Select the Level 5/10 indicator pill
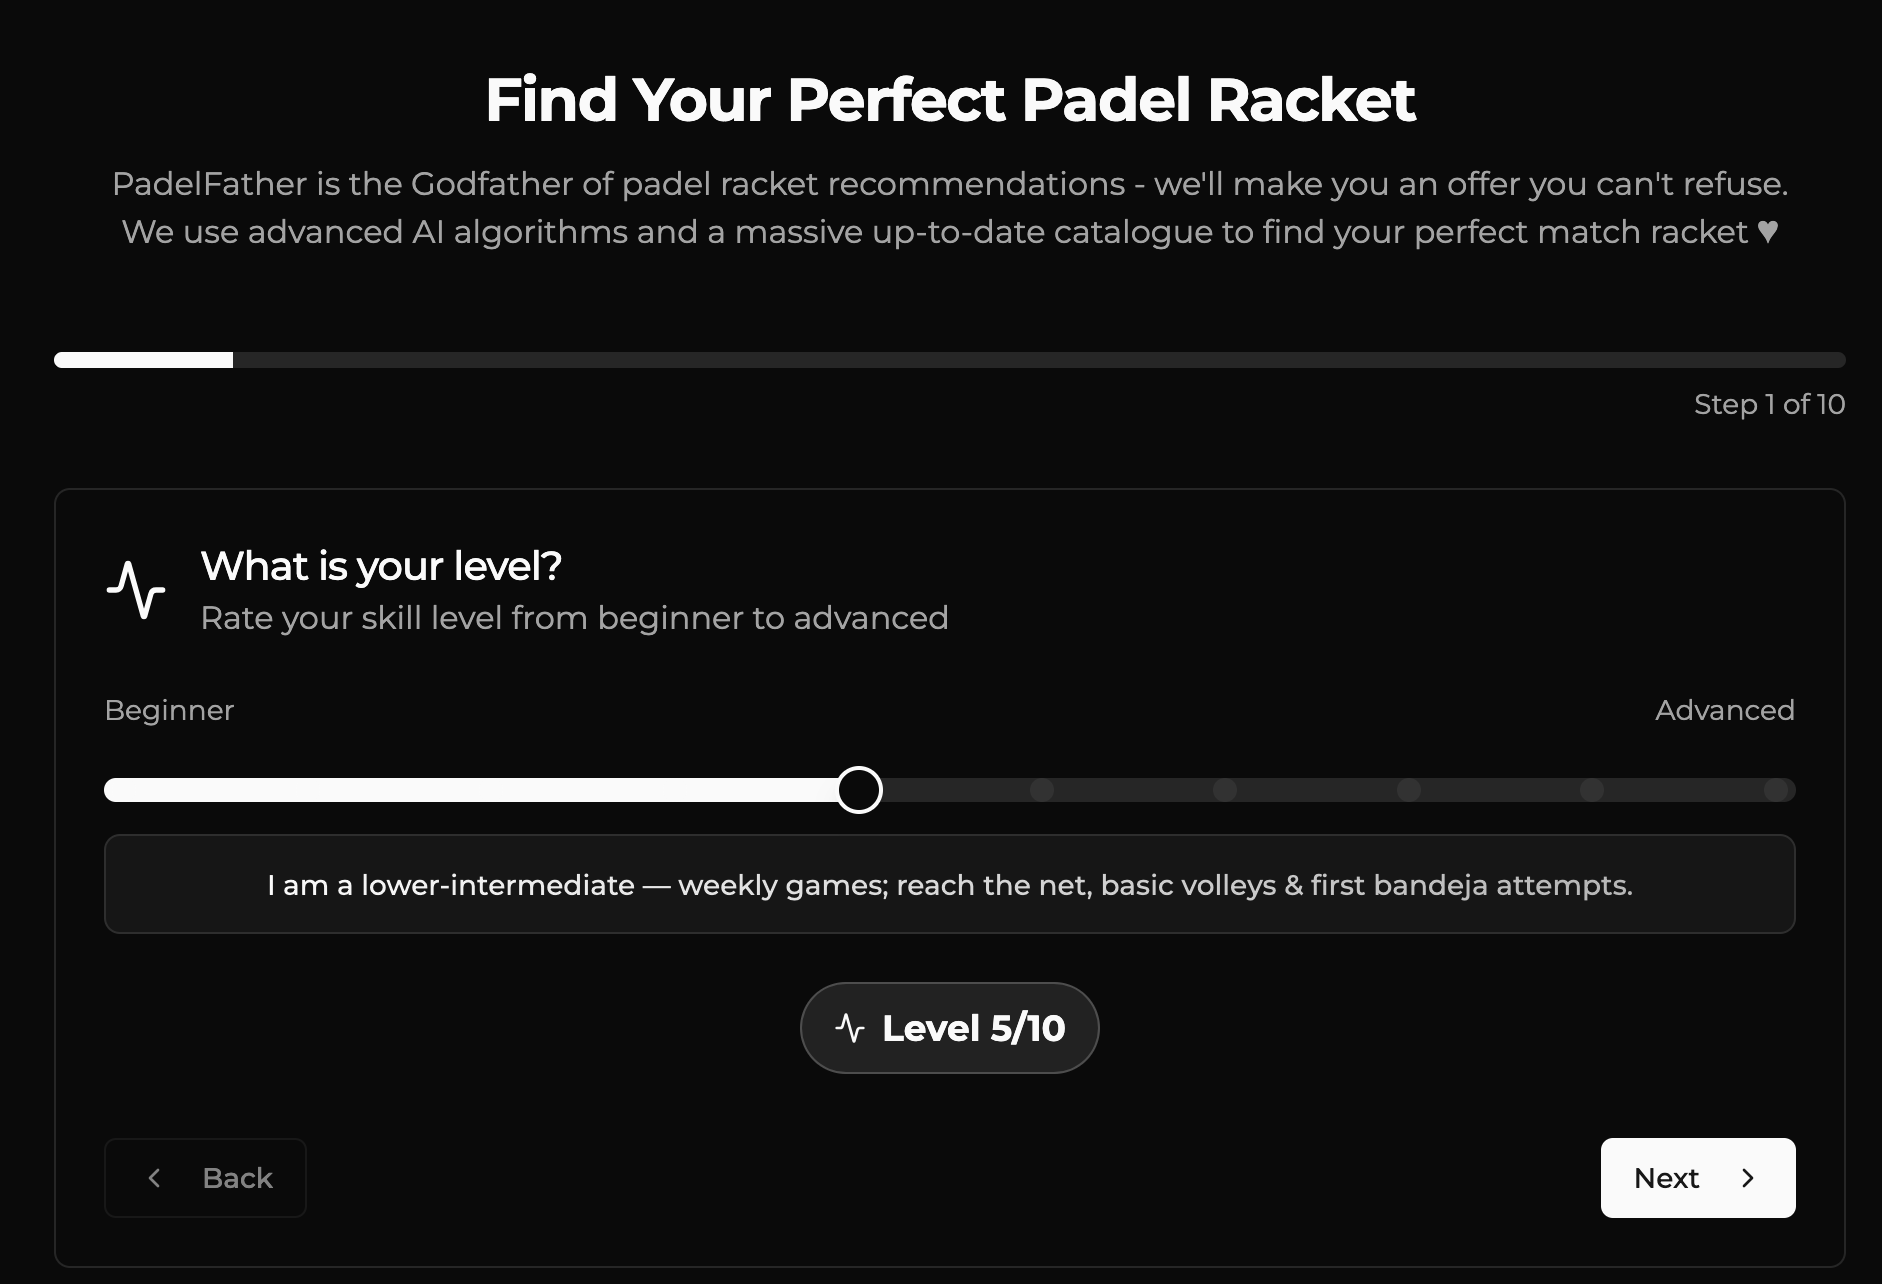 [950, 1028]
